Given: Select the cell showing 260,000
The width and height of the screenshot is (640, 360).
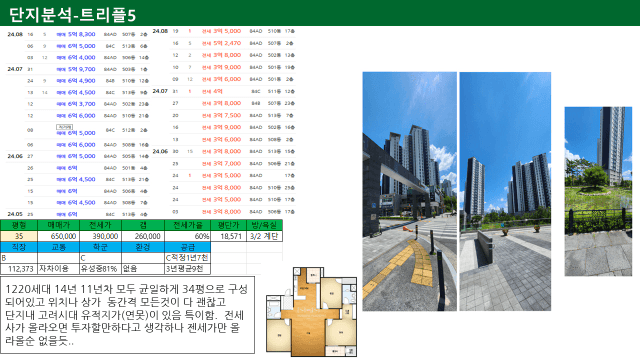Looking at the screenshot, I should 143,236.
